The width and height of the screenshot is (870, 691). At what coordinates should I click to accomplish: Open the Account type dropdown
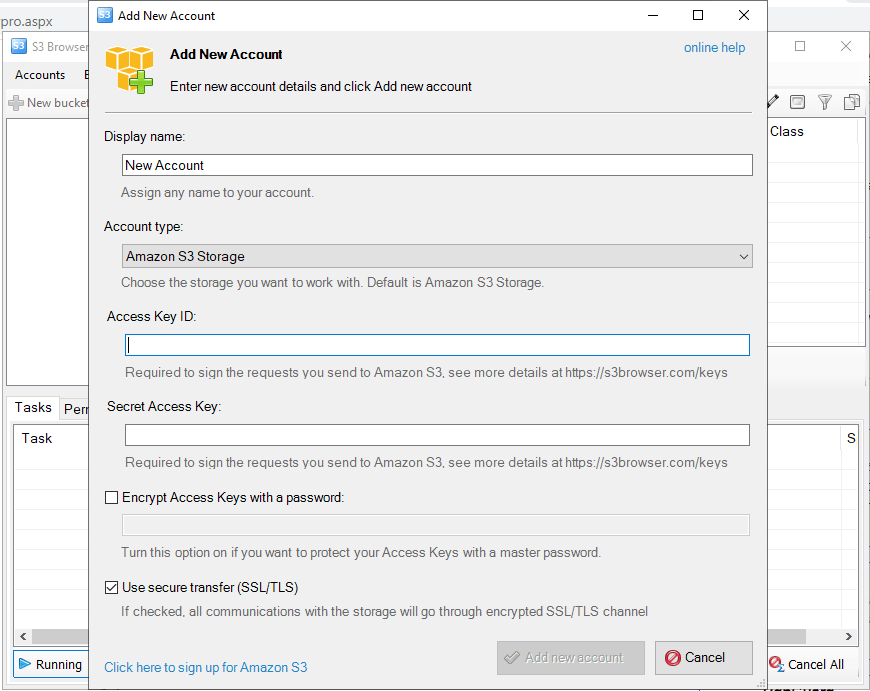[437, 256]
